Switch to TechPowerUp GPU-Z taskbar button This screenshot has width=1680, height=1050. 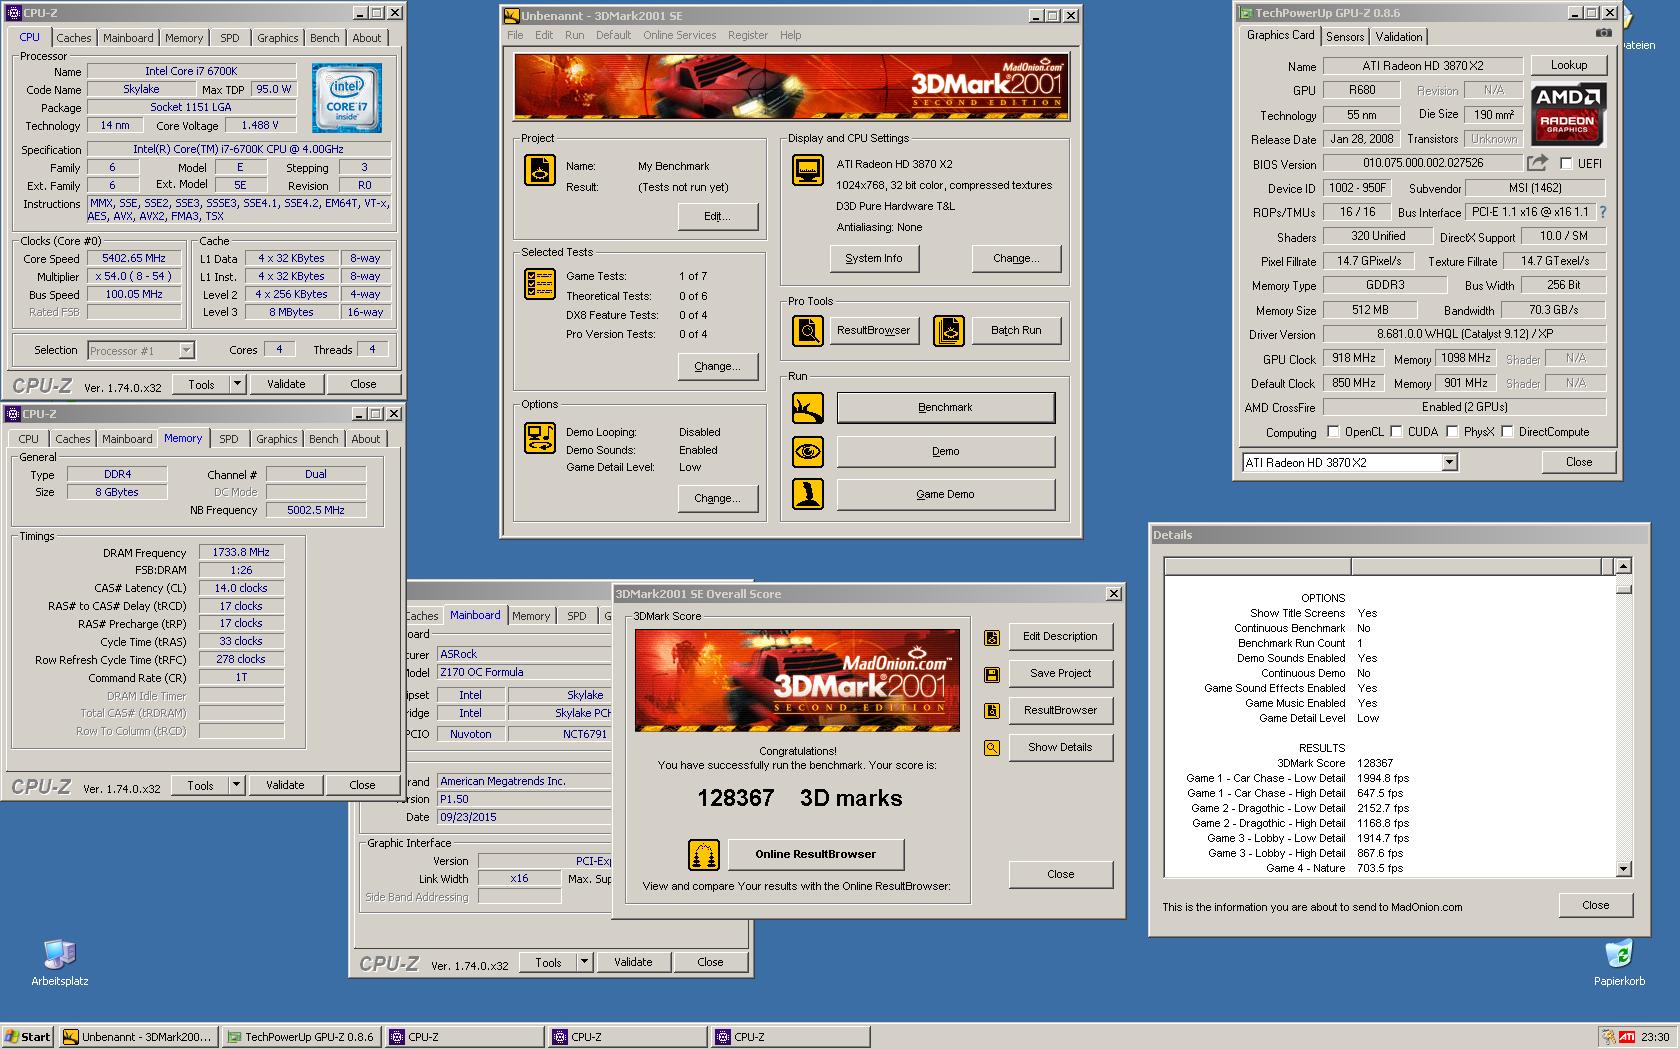click(300, 1037)
